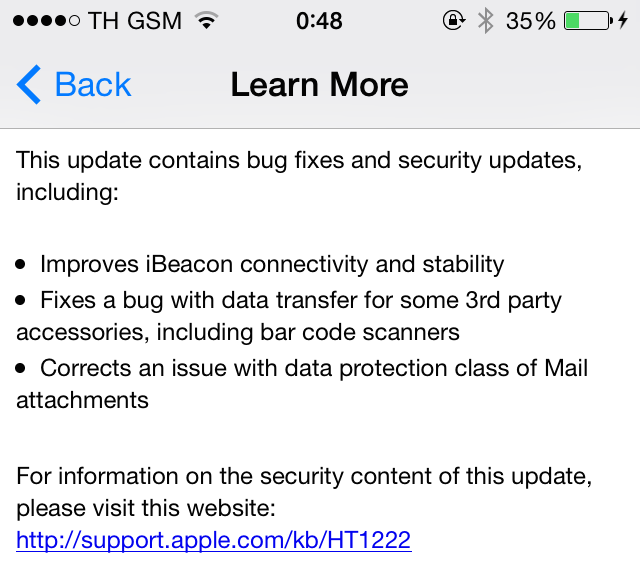Tap the iBeacon connectivity bullet item

(x=272, y=264)
